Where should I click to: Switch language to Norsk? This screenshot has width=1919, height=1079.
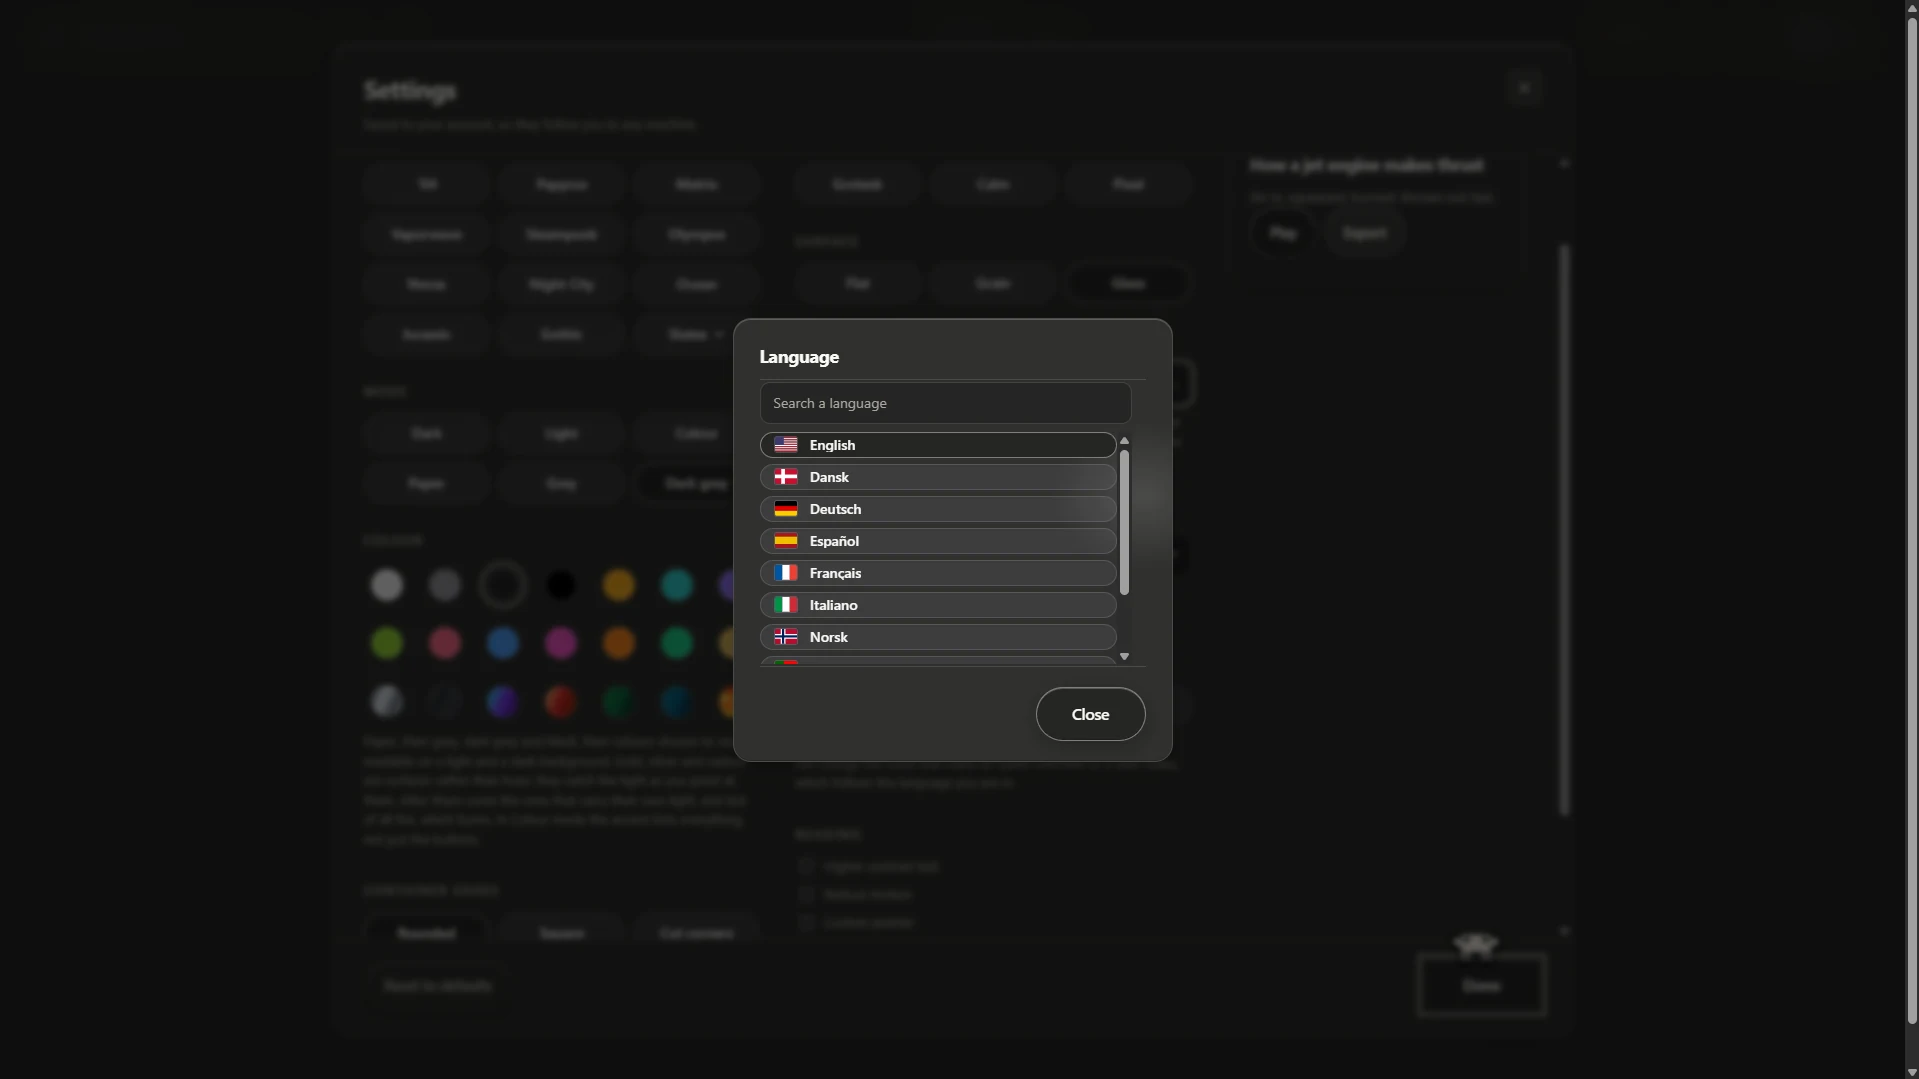[938, 637]
